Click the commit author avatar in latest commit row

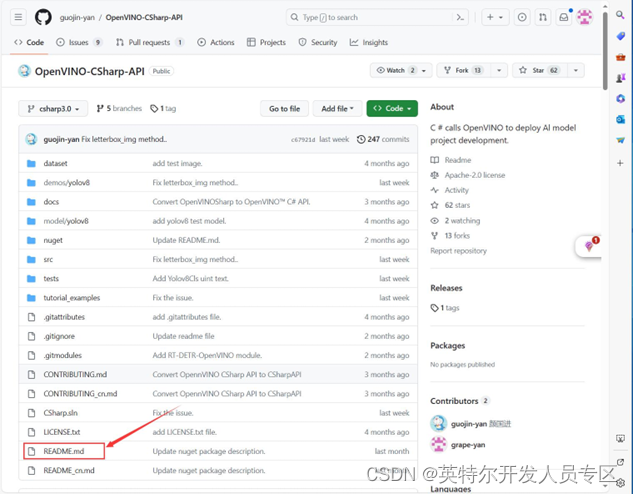point(31,139)
